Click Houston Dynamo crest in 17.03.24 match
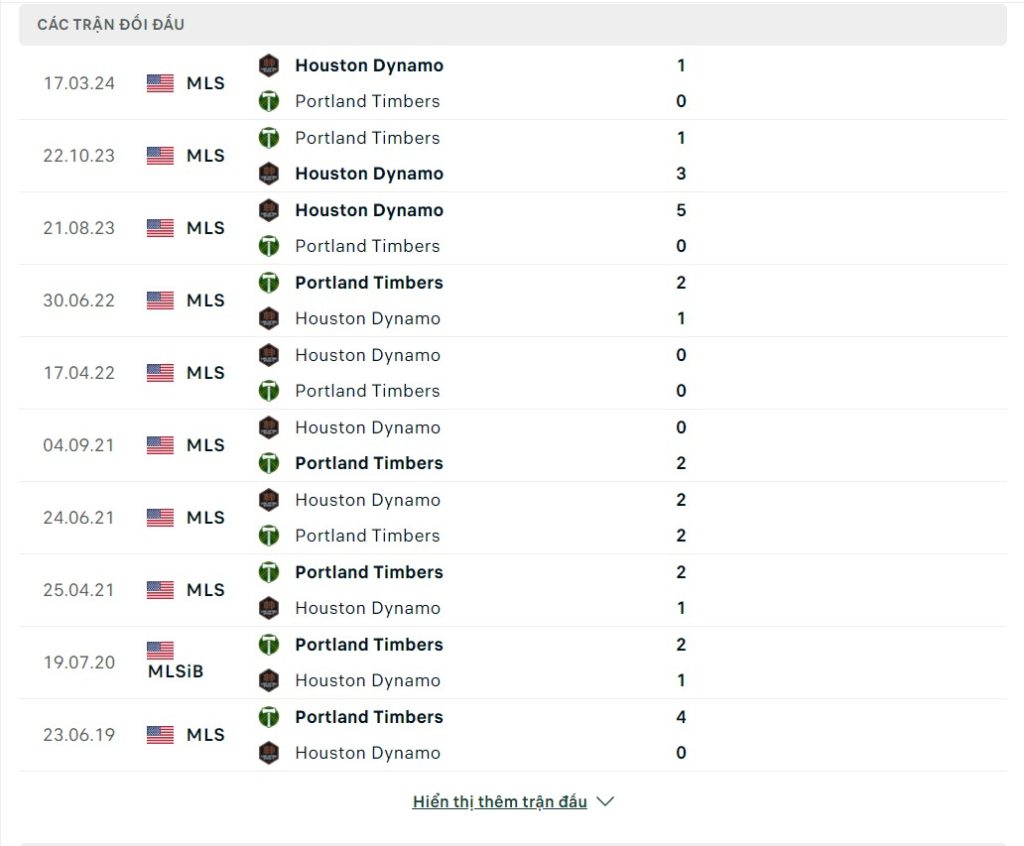 [268, 66]
